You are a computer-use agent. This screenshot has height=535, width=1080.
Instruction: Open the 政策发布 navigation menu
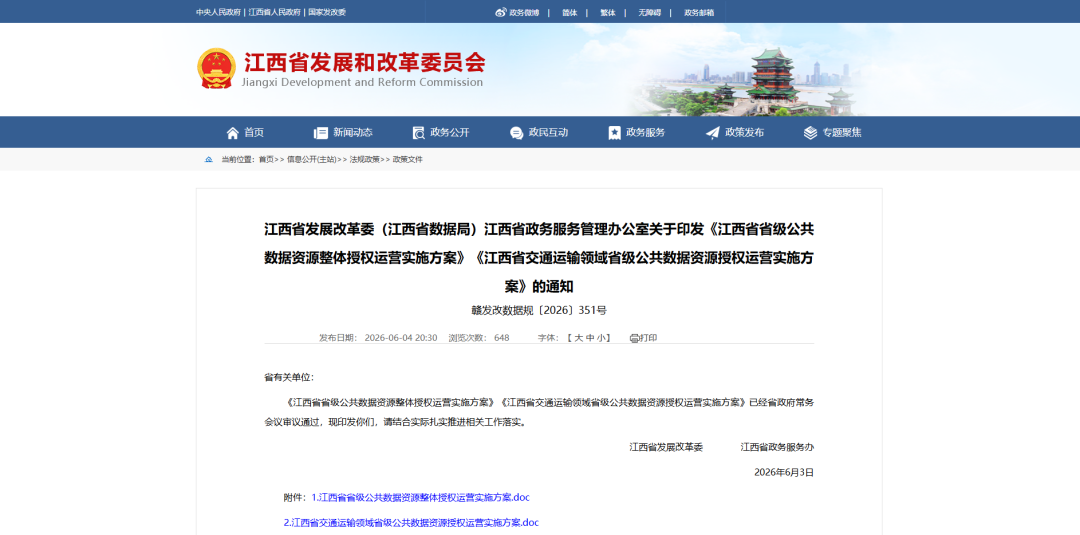[x=735, y=133]
